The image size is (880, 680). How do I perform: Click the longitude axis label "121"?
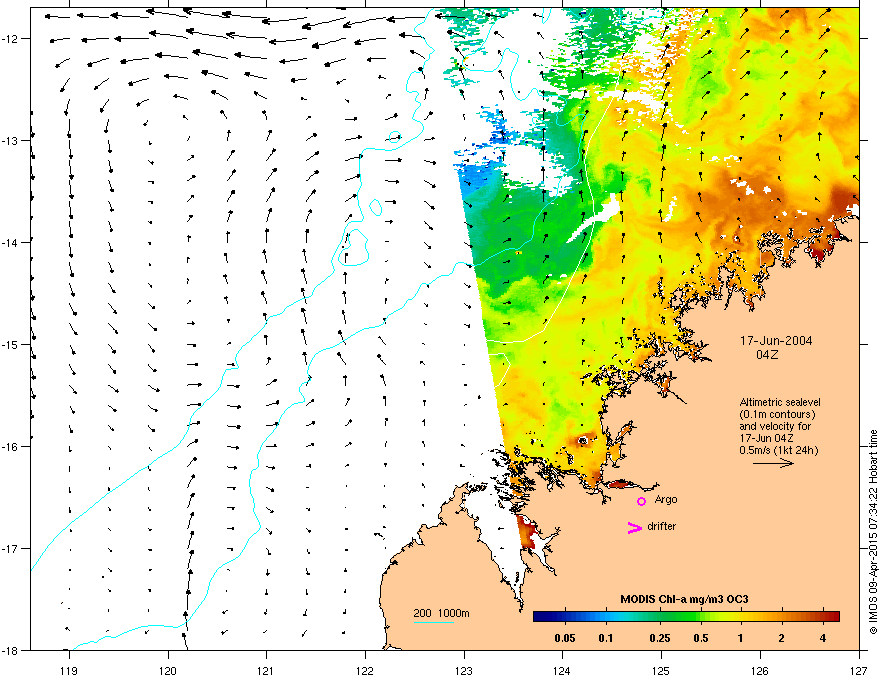click(x=266, y=670)
